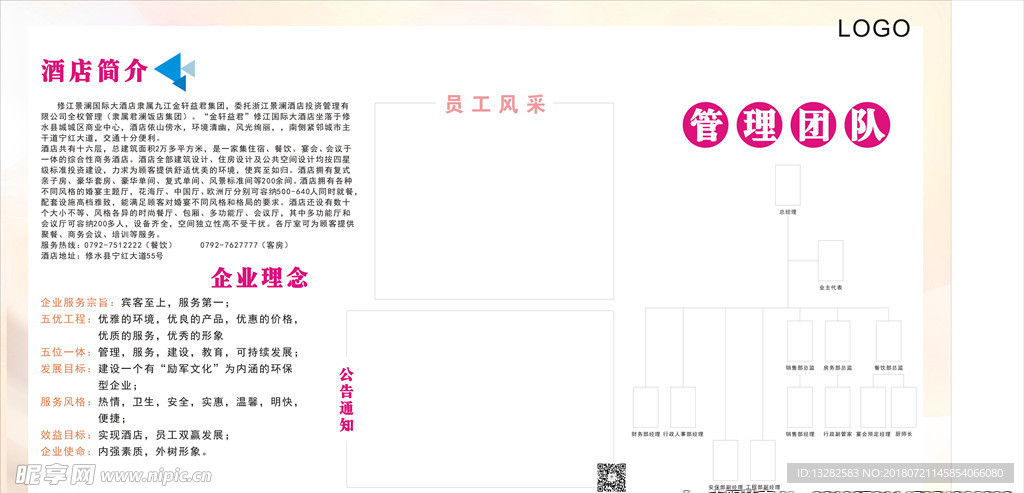This screenshot has height=493, width=1024.
Task: Click the label 五优工程：
Action: 68,319
